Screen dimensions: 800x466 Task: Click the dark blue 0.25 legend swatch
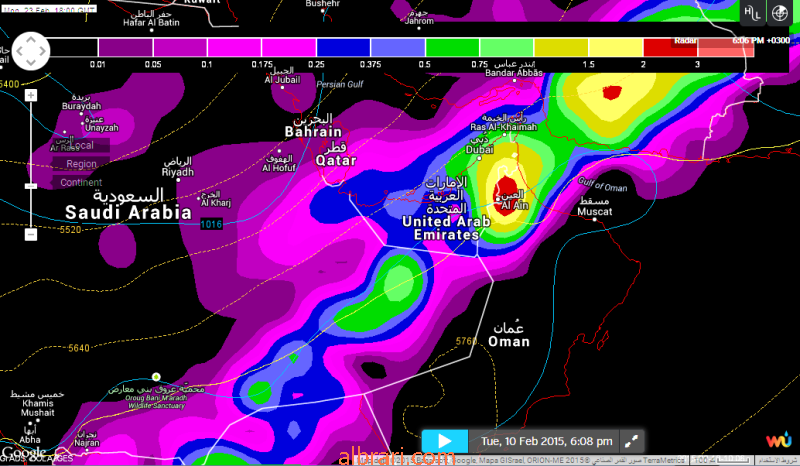click(x=343, y=47)
